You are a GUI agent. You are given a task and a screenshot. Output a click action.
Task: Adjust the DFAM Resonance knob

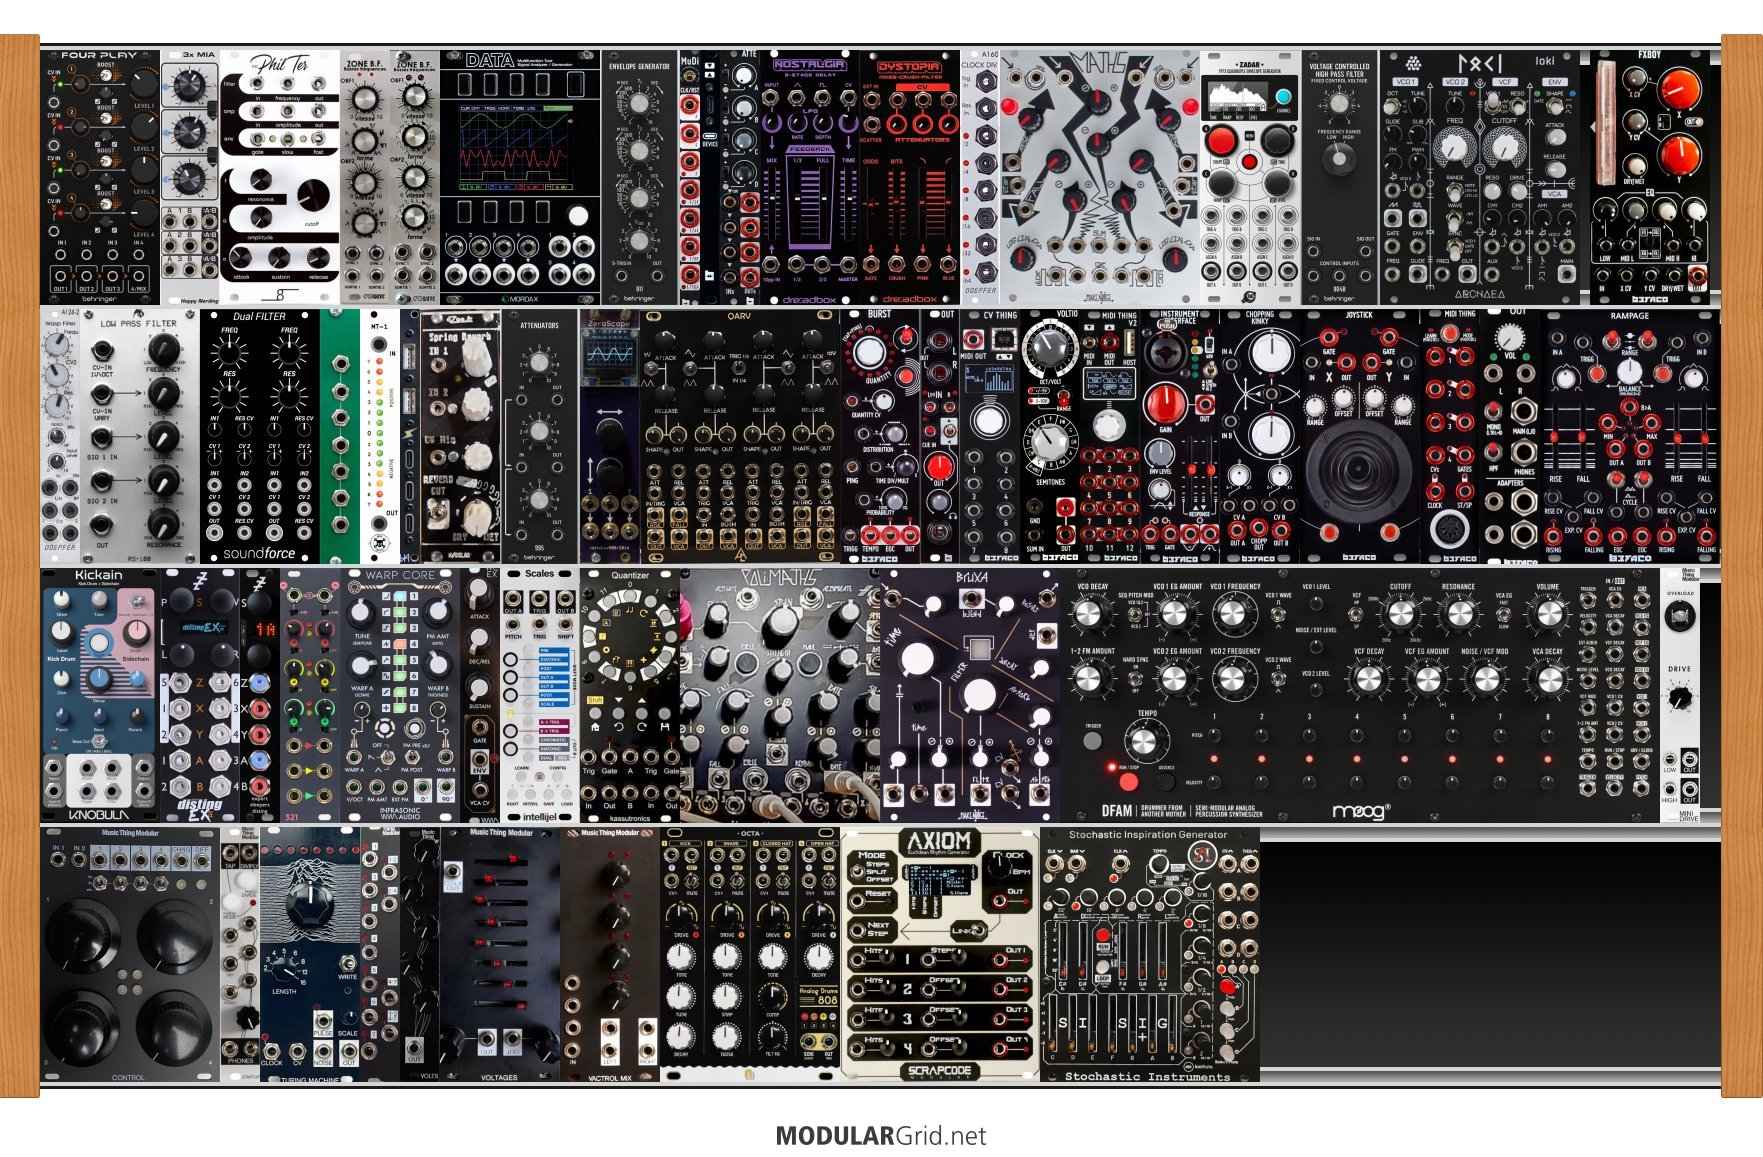(1458, 614)
